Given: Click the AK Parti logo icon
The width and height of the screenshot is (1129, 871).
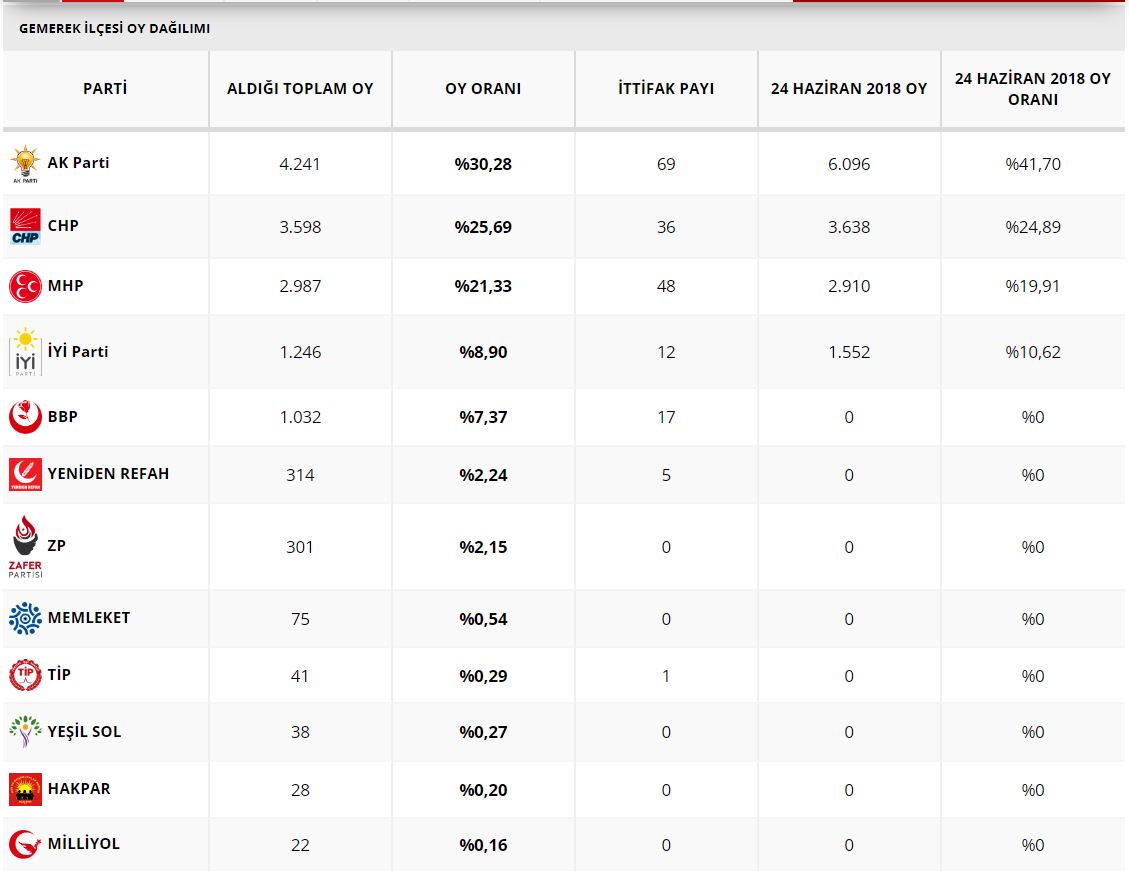Looking at the screenshot, I should (25, 164).
